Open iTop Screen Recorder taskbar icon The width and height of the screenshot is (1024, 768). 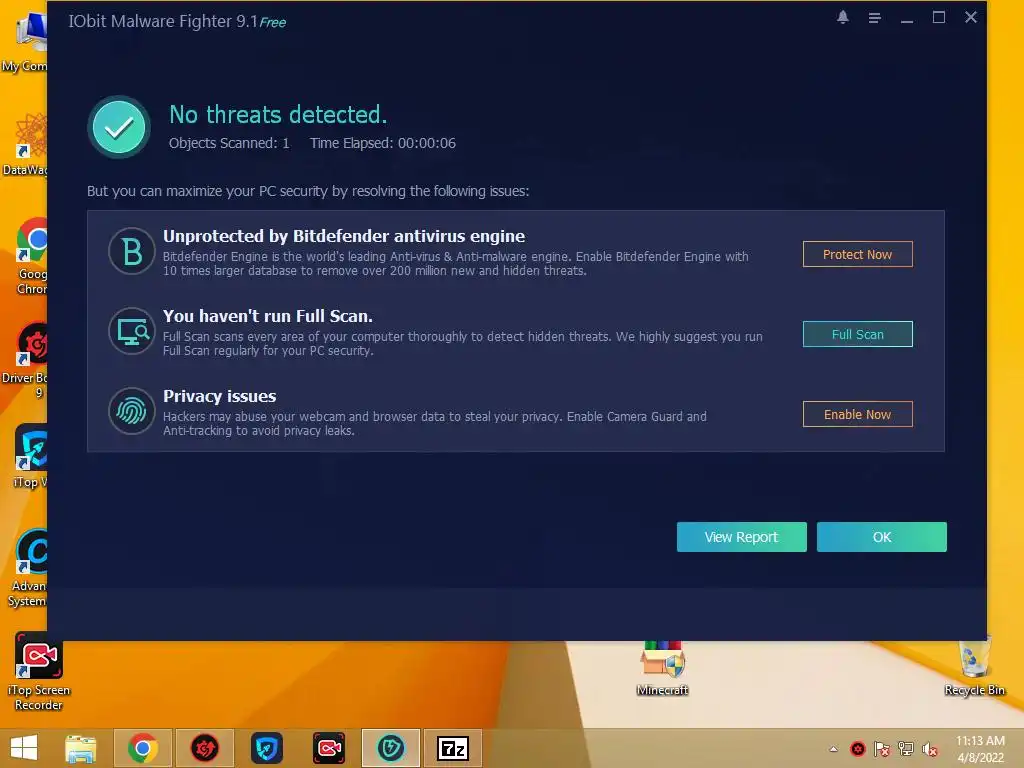click(x=328, y=748)
